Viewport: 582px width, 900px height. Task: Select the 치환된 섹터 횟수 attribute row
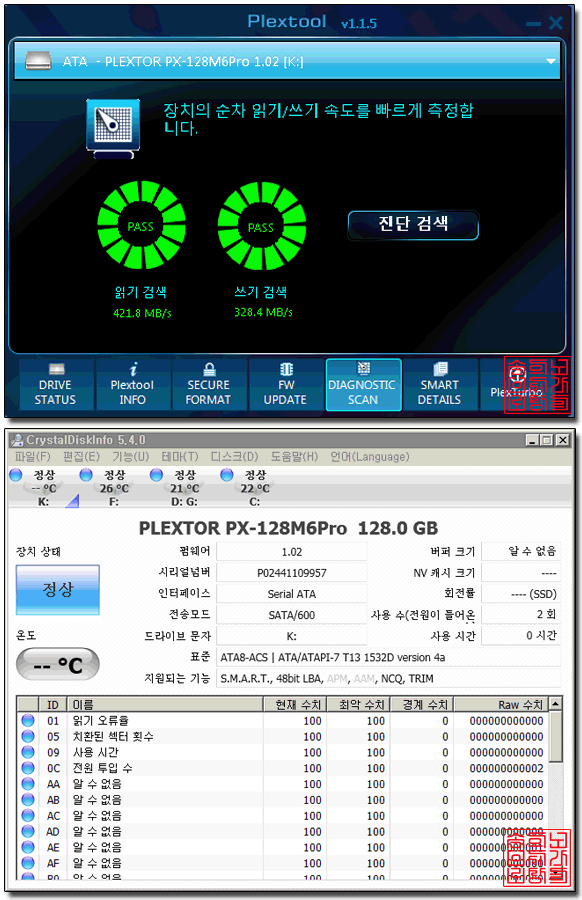click(x=282, y=736)
